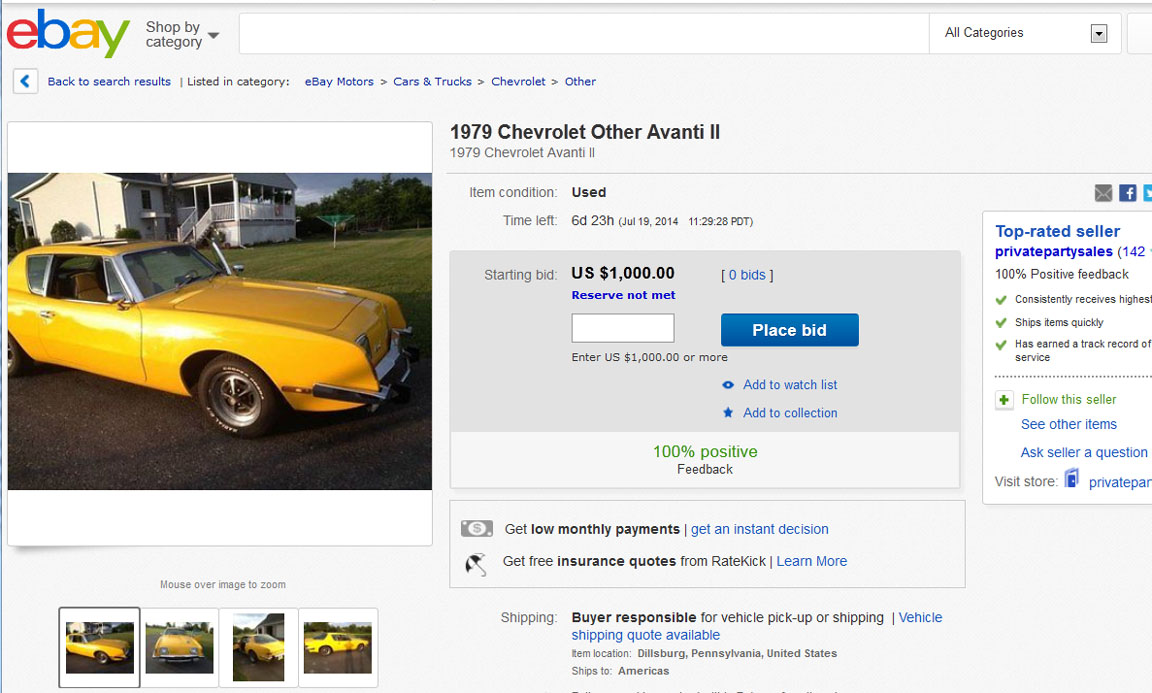Click the star icon for collection
This screenshot has height=693, width=1152.
(x=728, y=413)
